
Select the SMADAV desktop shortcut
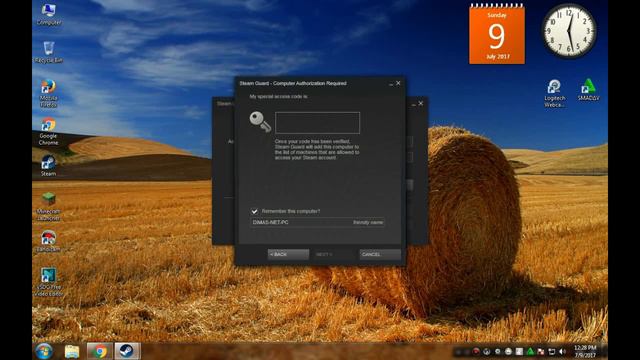point(588,90)
